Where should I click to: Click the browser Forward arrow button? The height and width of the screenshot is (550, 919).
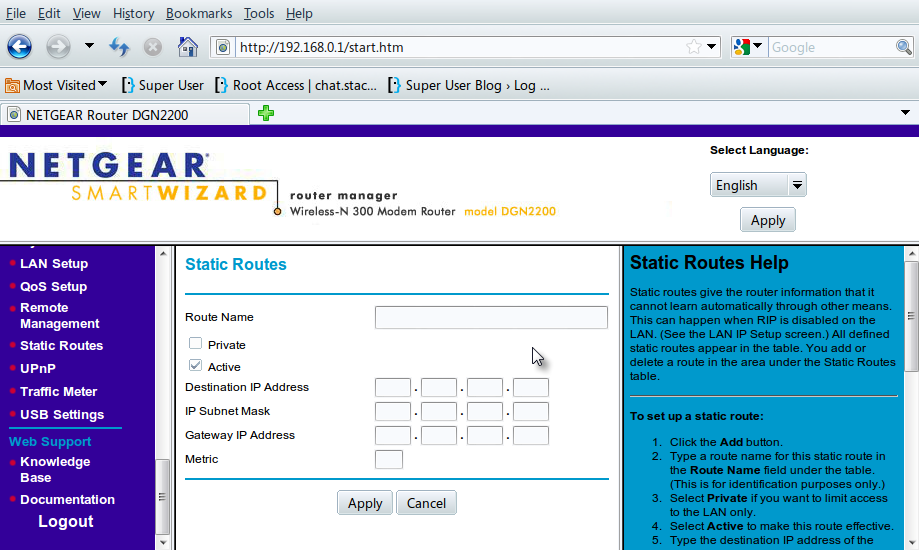58,46
